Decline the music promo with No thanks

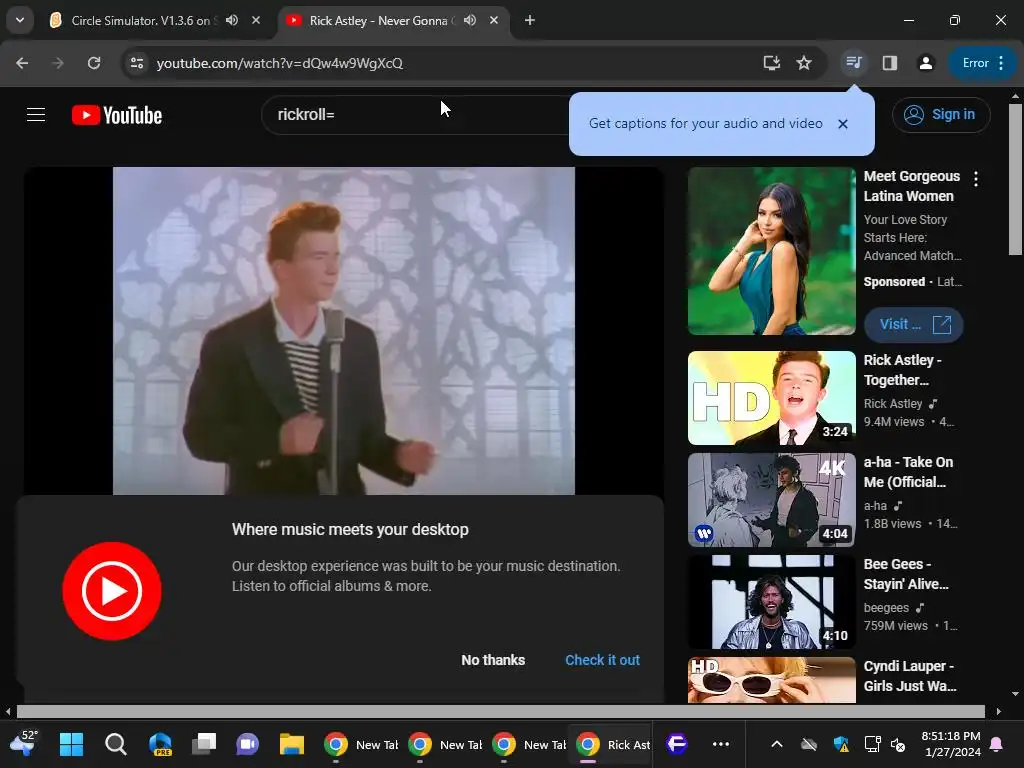click(x=493, y=660)
